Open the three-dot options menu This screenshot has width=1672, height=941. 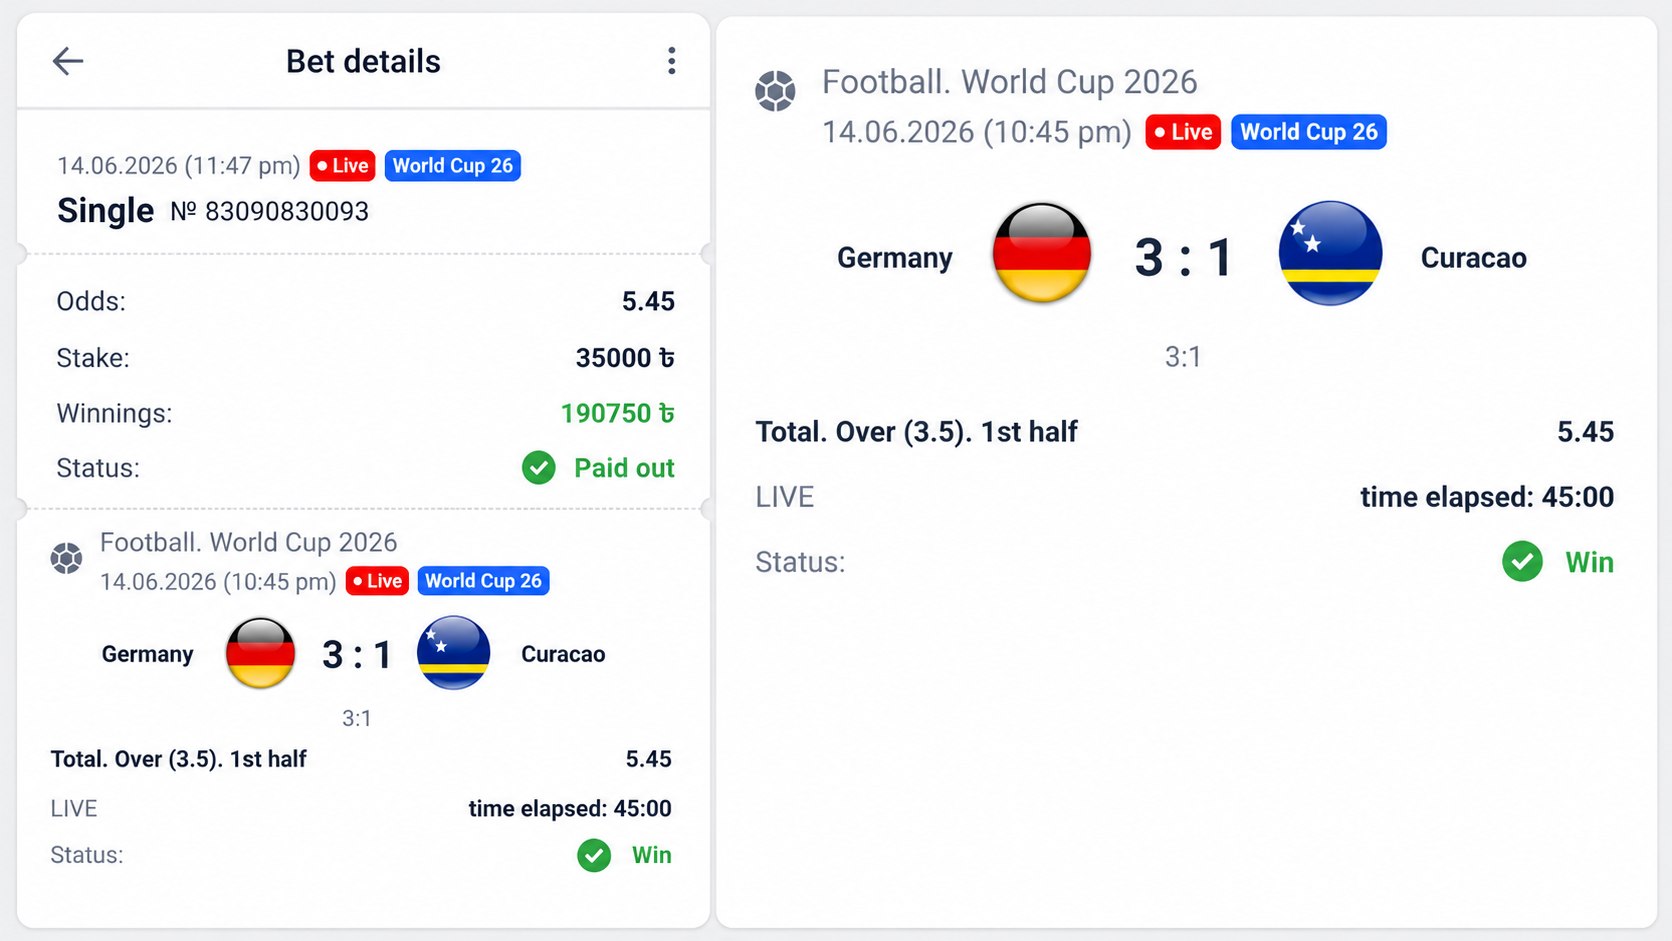point(671,61)
